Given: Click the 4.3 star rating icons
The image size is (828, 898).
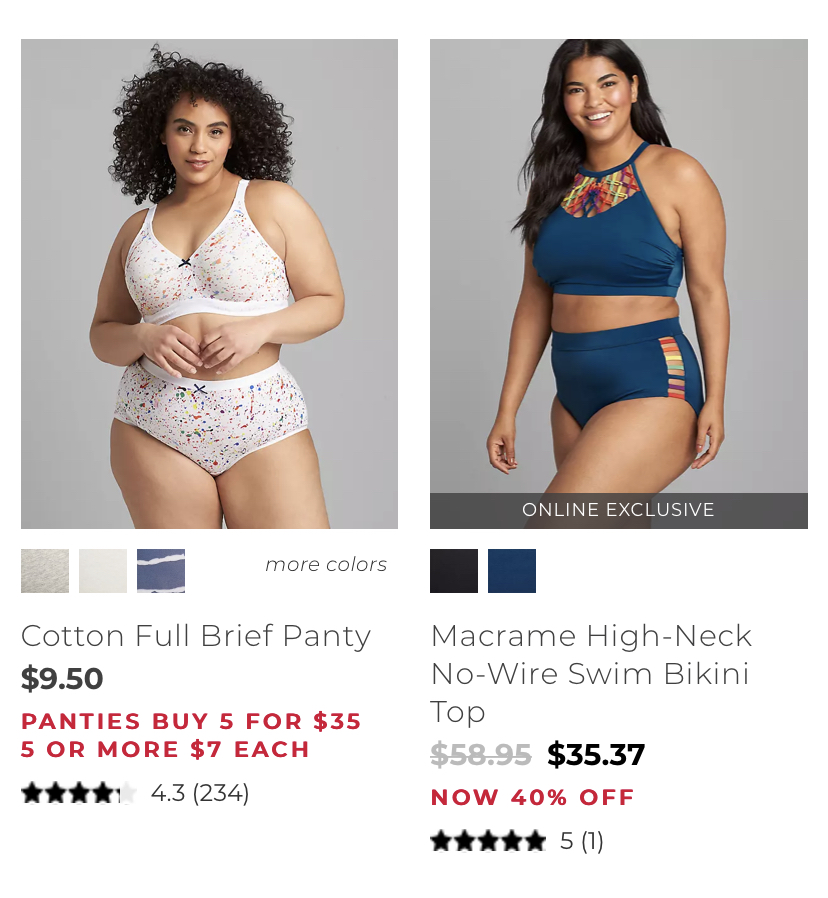Looking at the screenshot, I should coord(79,793).
